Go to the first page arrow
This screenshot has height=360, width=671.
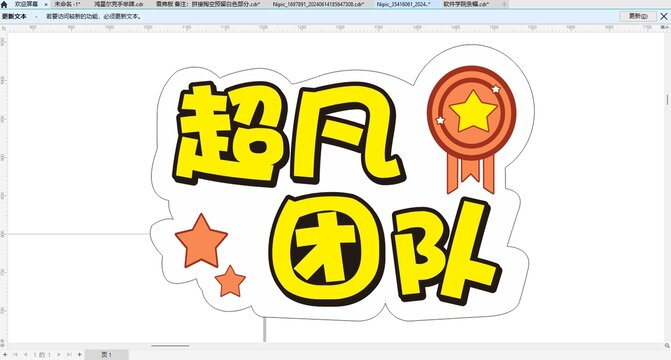tap(15, 354)
